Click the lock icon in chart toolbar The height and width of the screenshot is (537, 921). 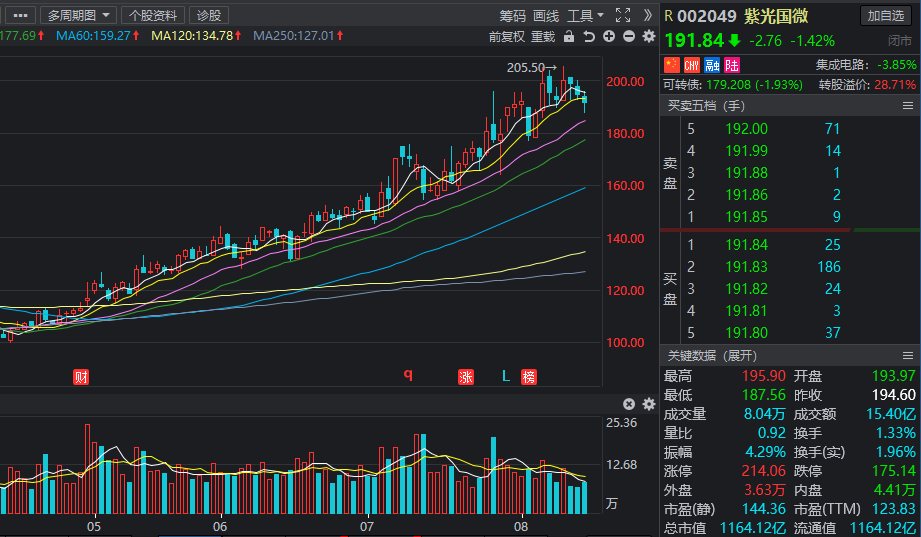click(569, 36)
